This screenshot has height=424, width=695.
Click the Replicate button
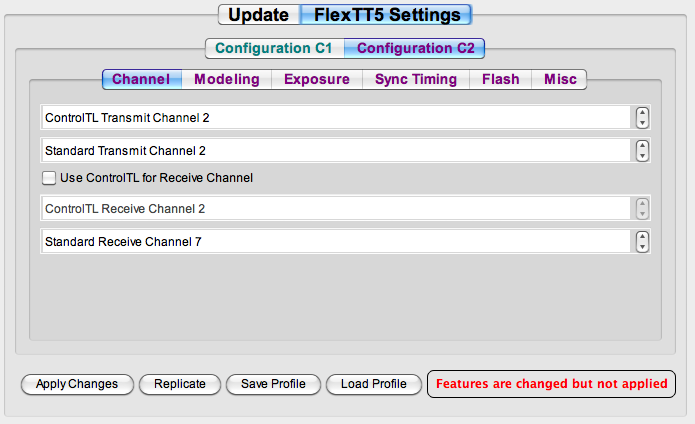coord(180,384)
